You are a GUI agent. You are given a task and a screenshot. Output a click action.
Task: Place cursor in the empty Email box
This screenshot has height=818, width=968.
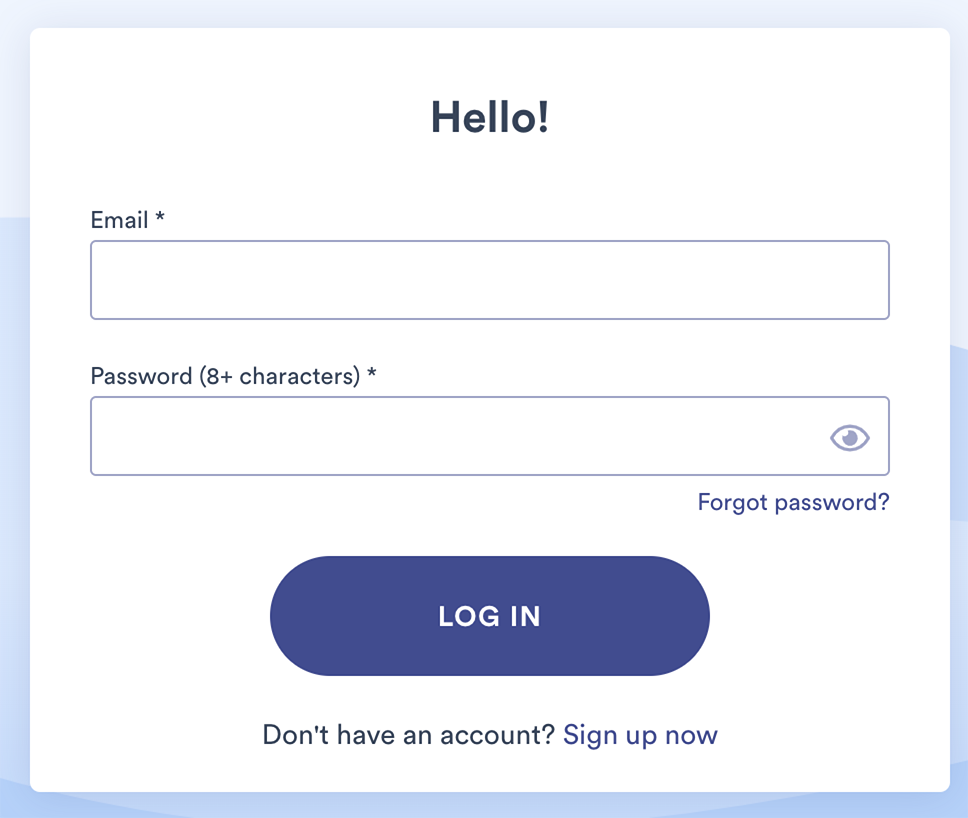point(490,280)
